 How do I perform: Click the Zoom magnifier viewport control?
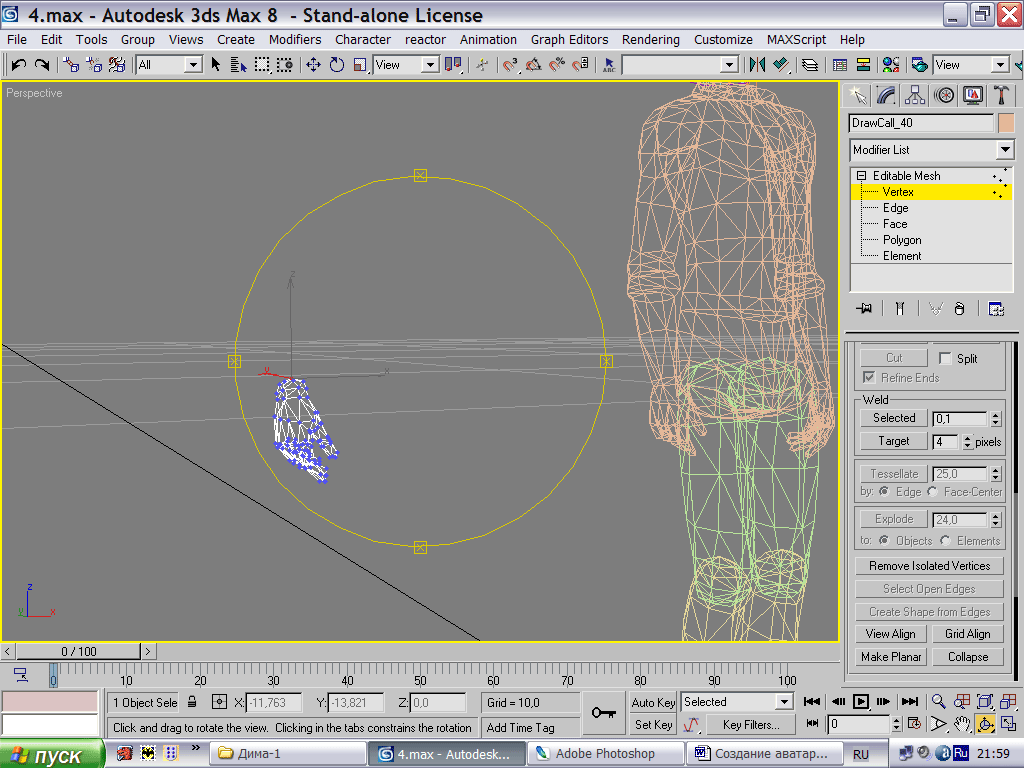(938, 701)
